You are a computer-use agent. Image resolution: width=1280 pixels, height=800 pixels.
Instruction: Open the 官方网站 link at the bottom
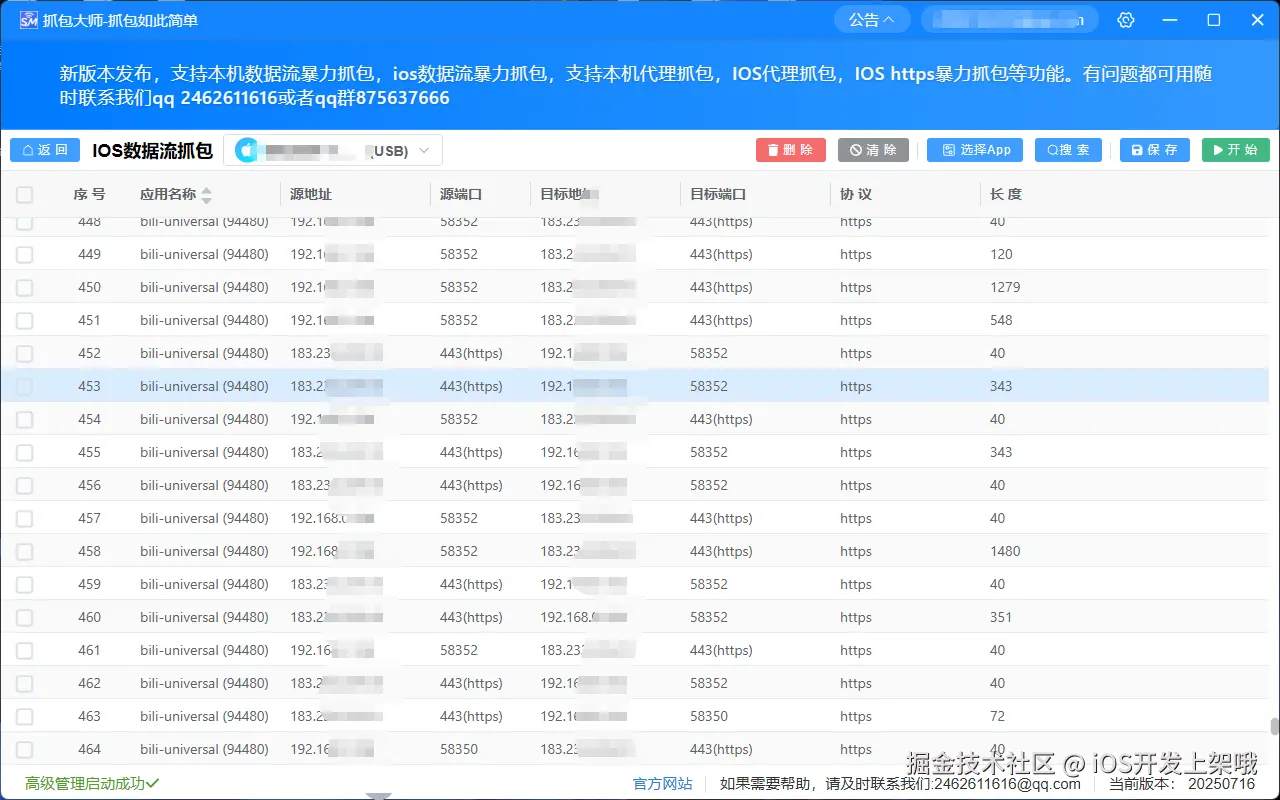(662, 784)
